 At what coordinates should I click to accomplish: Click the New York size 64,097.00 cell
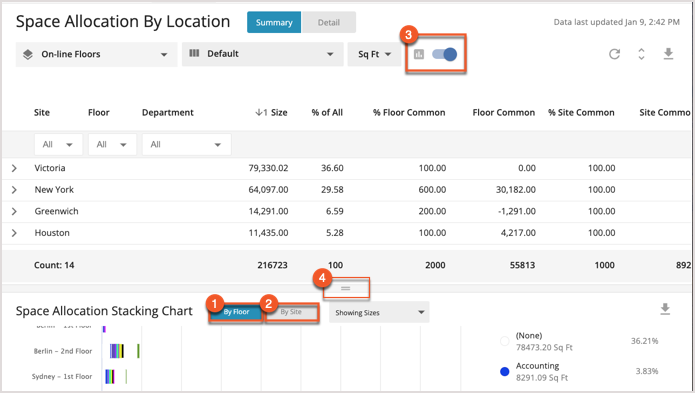point(268,190)
